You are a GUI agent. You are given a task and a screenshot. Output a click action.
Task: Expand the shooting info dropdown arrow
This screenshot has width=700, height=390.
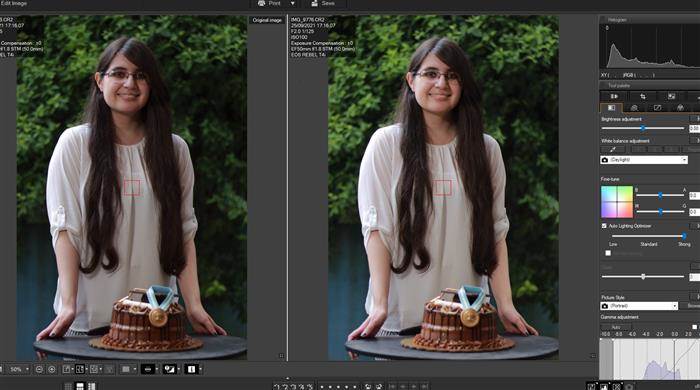pos(200,369)
